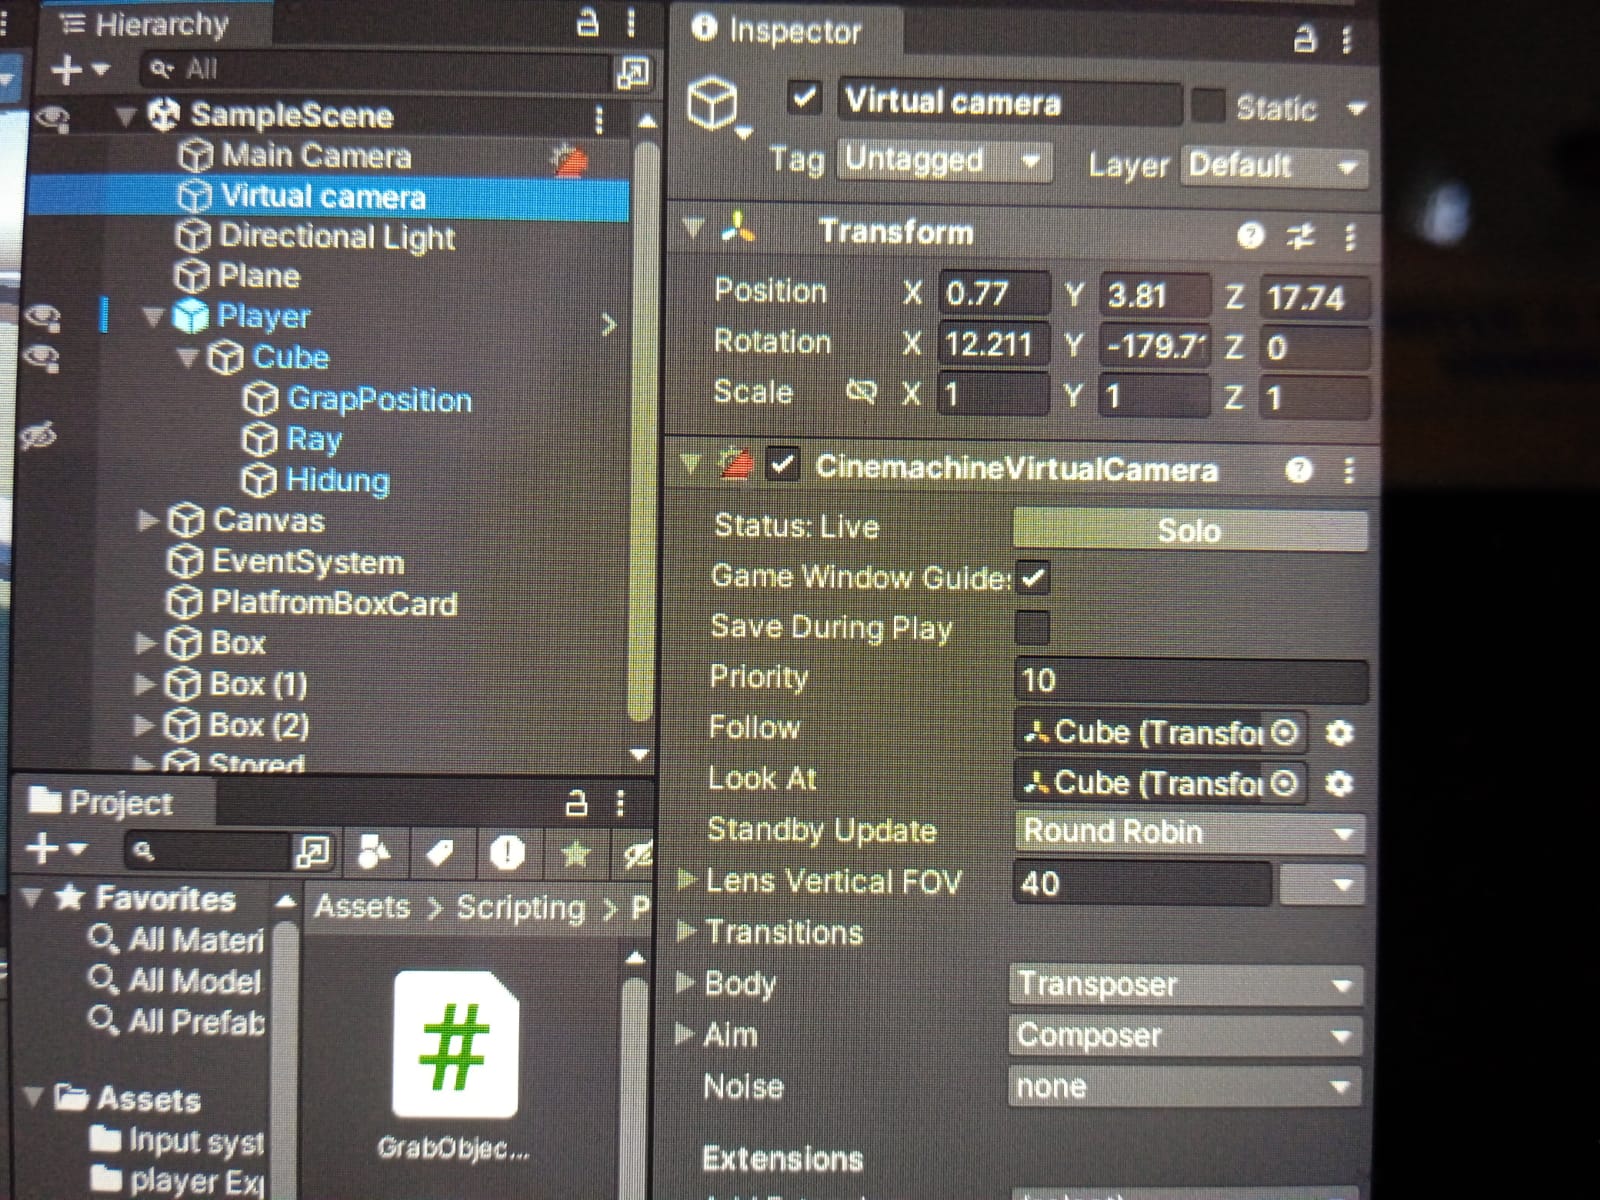Expand the Transitions section
Image resolution: width=1600 pixels, height=1200 pixels.
pos(686,932)
